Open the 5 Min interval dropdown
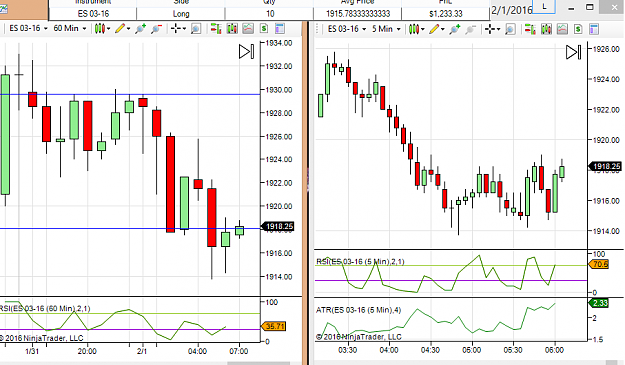This screenshot has height=365, width=625. [386, 29]
